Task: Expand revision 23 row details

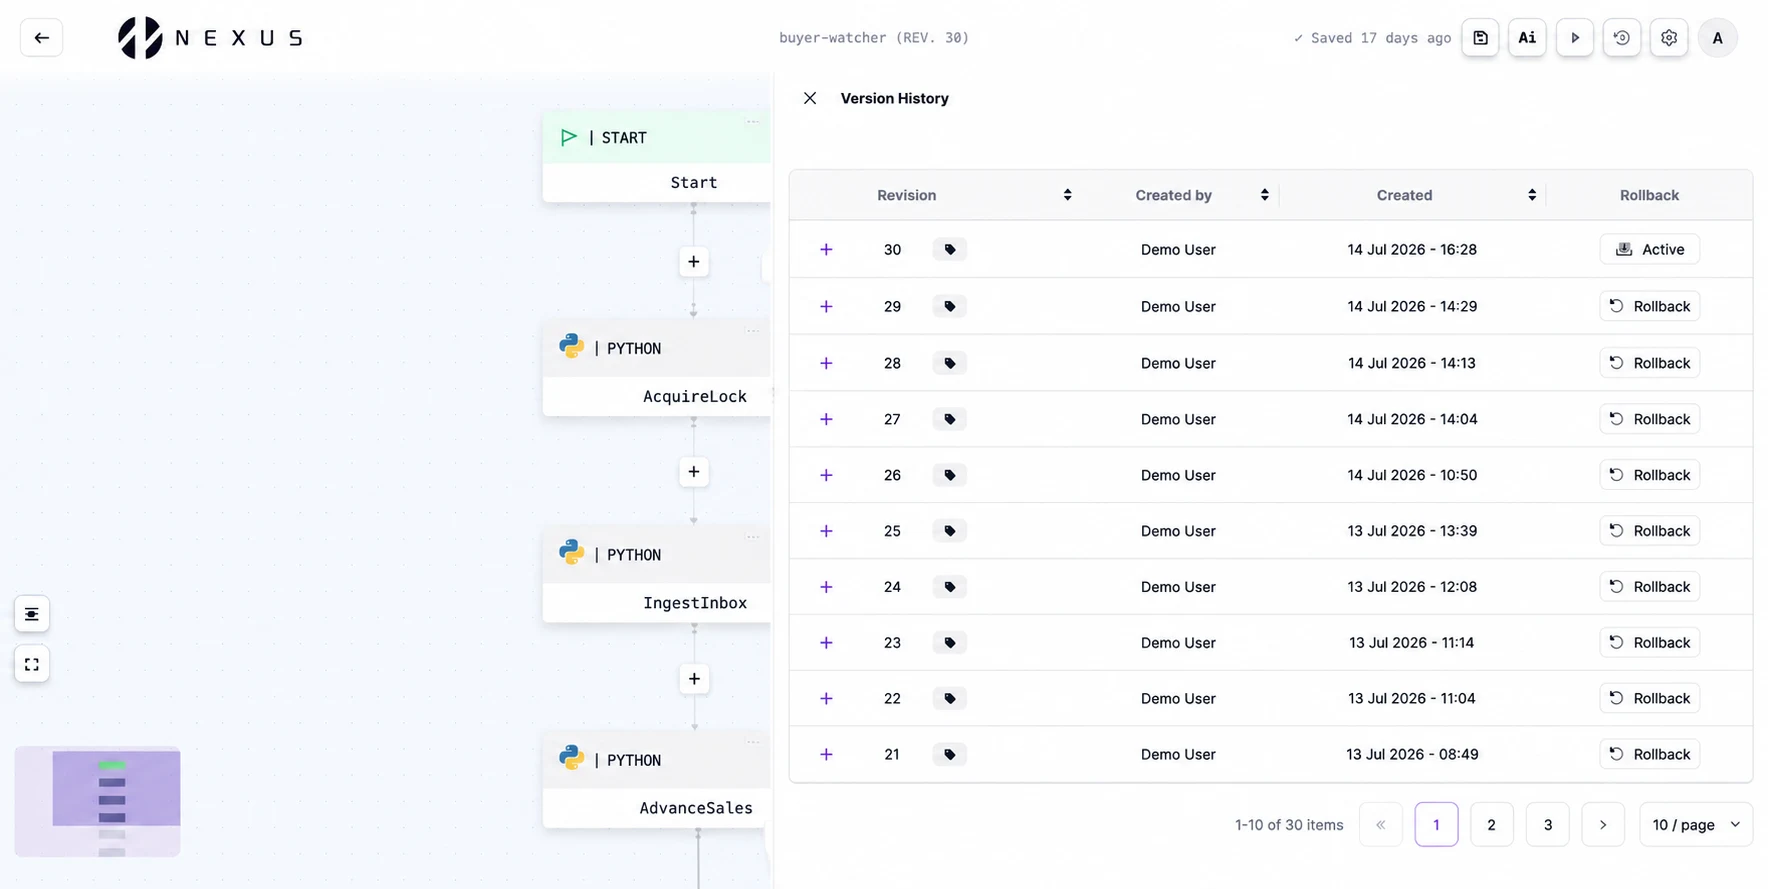Action: click(826, 643)
